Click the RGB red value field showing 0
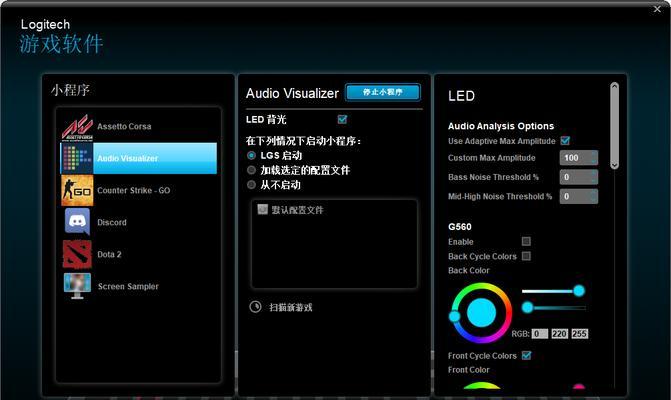Image resolution: width=671 pixels, height=400 pixels. click(540, 334)
